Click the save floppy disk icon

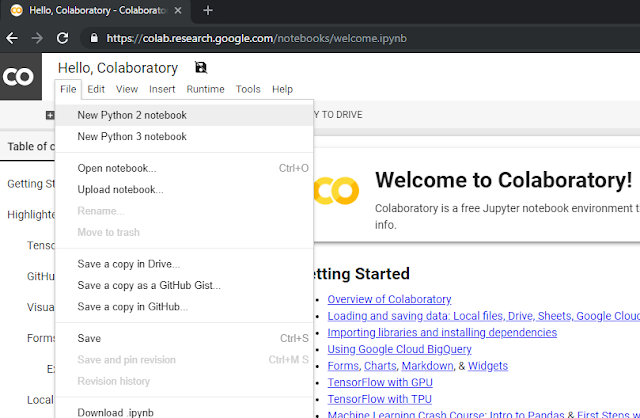(201, 68)
